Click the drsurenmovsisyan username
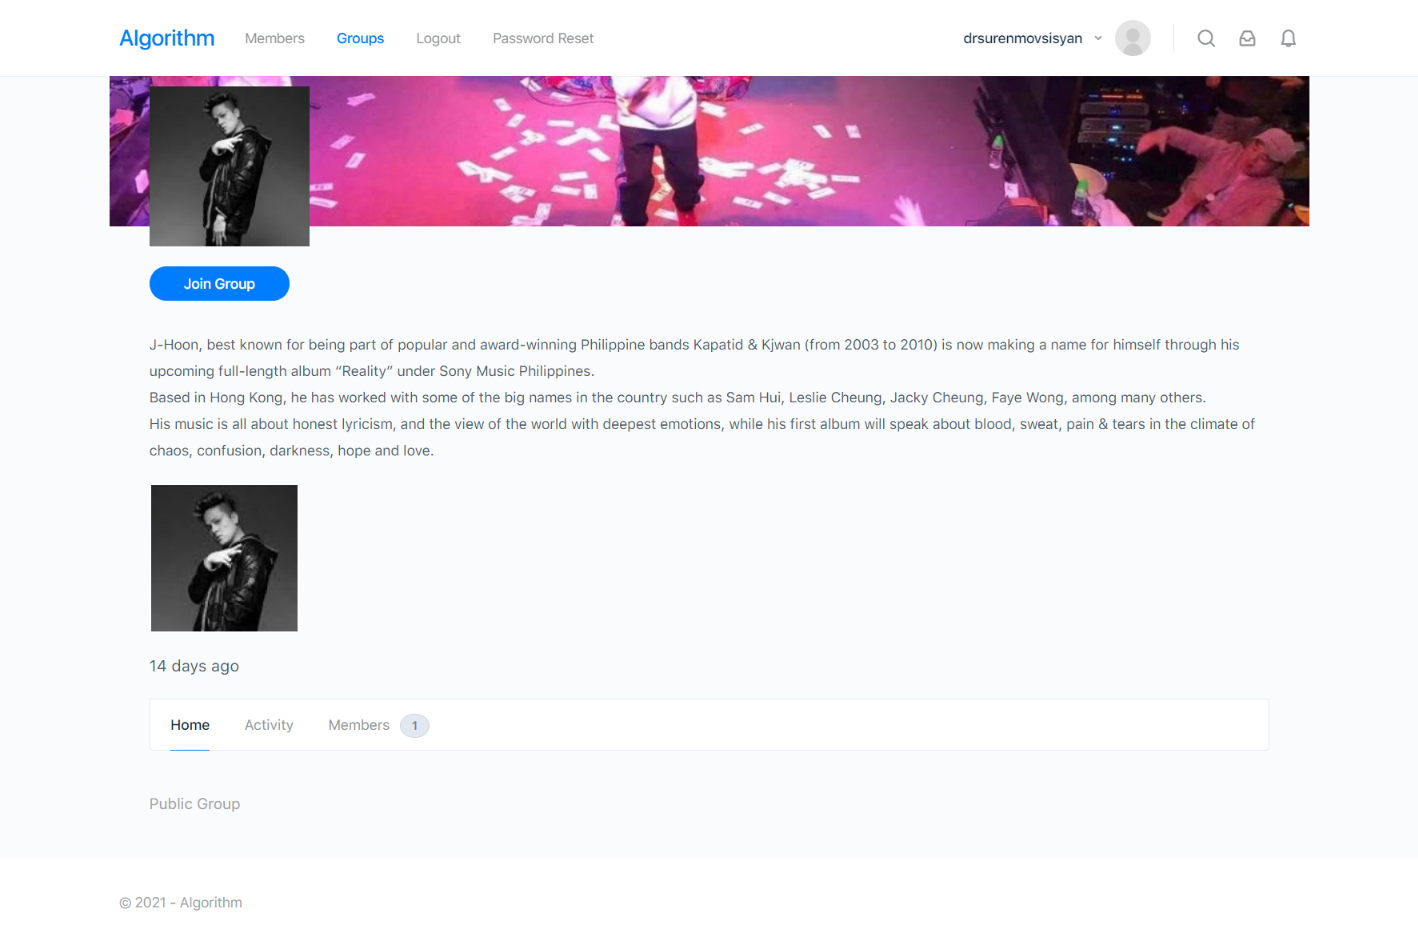Viewport: 1418px width, 945px height. click(x=1022, y=38)
